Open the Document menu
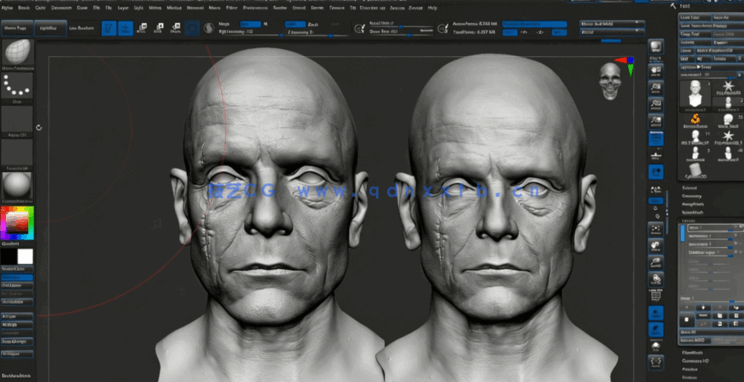This screenshot has width=744, height=382. pos(61,8)
